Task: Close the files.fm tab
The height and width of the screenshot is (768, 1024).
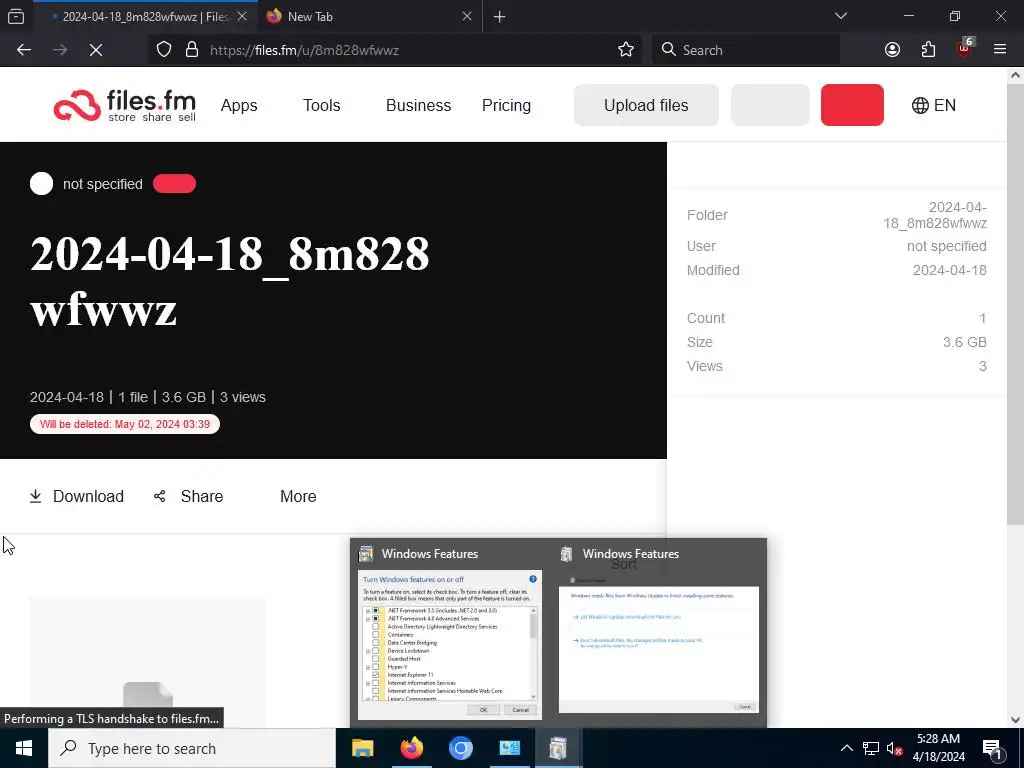Action: [x=242, y=16]
